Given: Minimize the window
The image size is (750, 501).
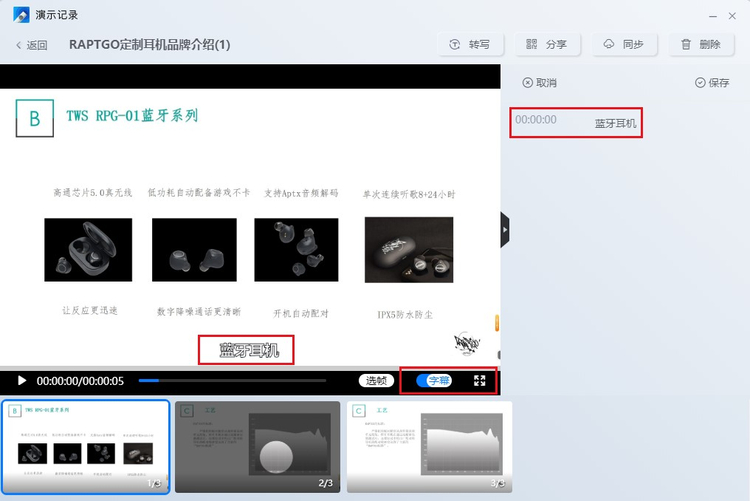Looking at the screenshot, I should point(713,16).
